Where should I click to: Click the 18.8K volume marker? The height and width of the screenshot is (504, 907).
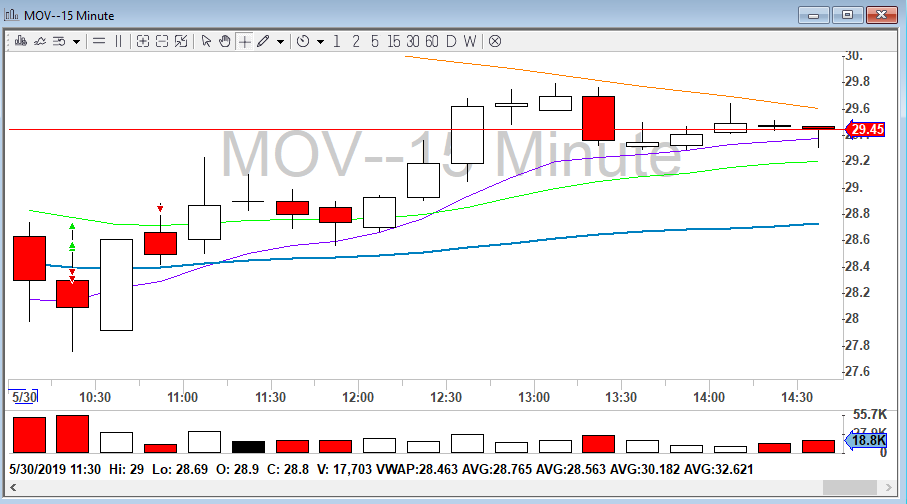coord(866,440)
